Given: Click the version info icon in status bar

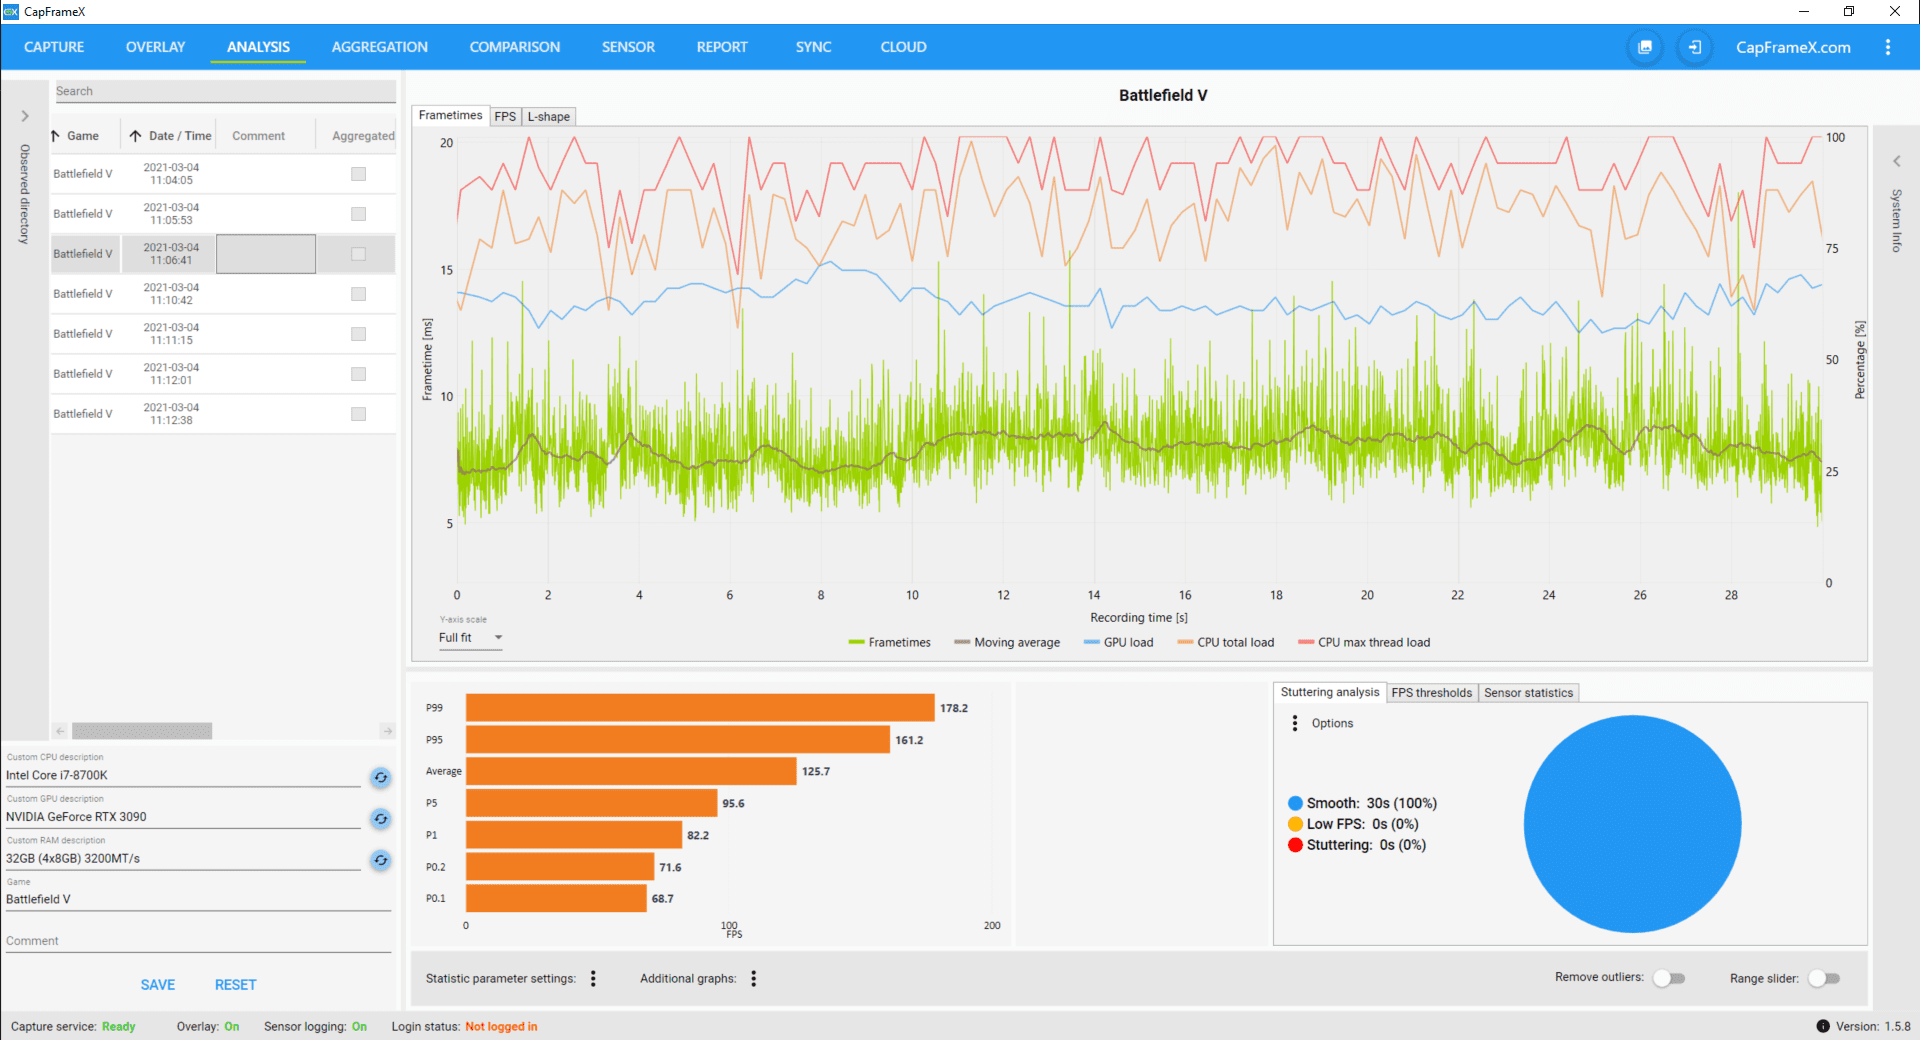Looking at the screenshot, I should tap(1823, 1026).
